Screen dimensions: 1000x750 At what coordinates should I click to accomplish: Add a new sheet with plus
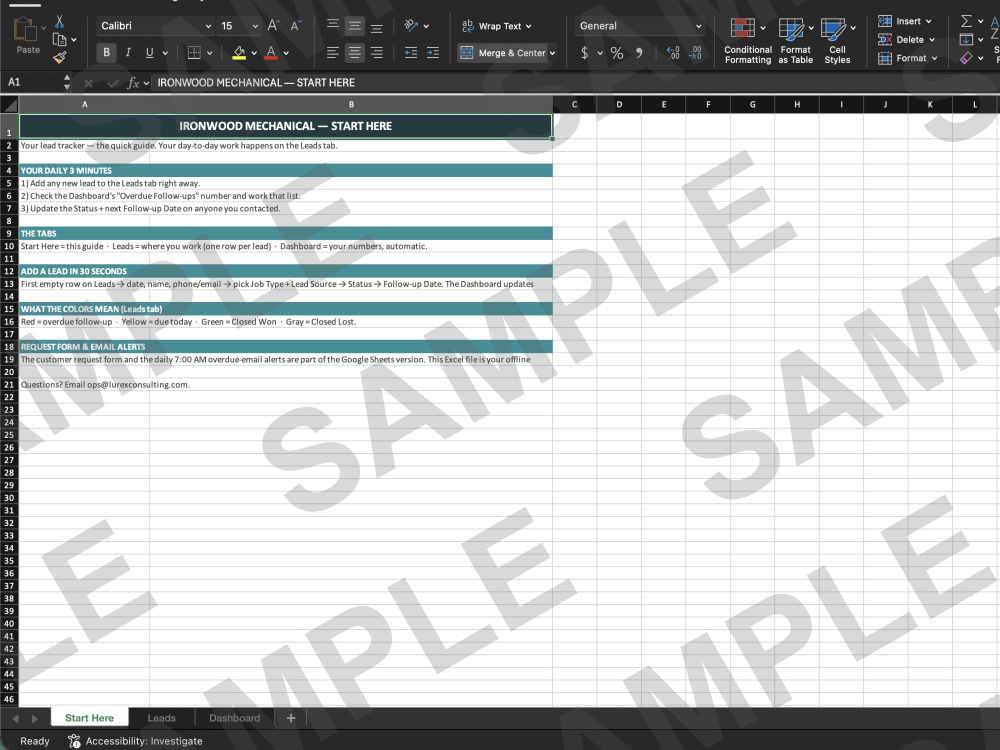[x=291, y=718]
